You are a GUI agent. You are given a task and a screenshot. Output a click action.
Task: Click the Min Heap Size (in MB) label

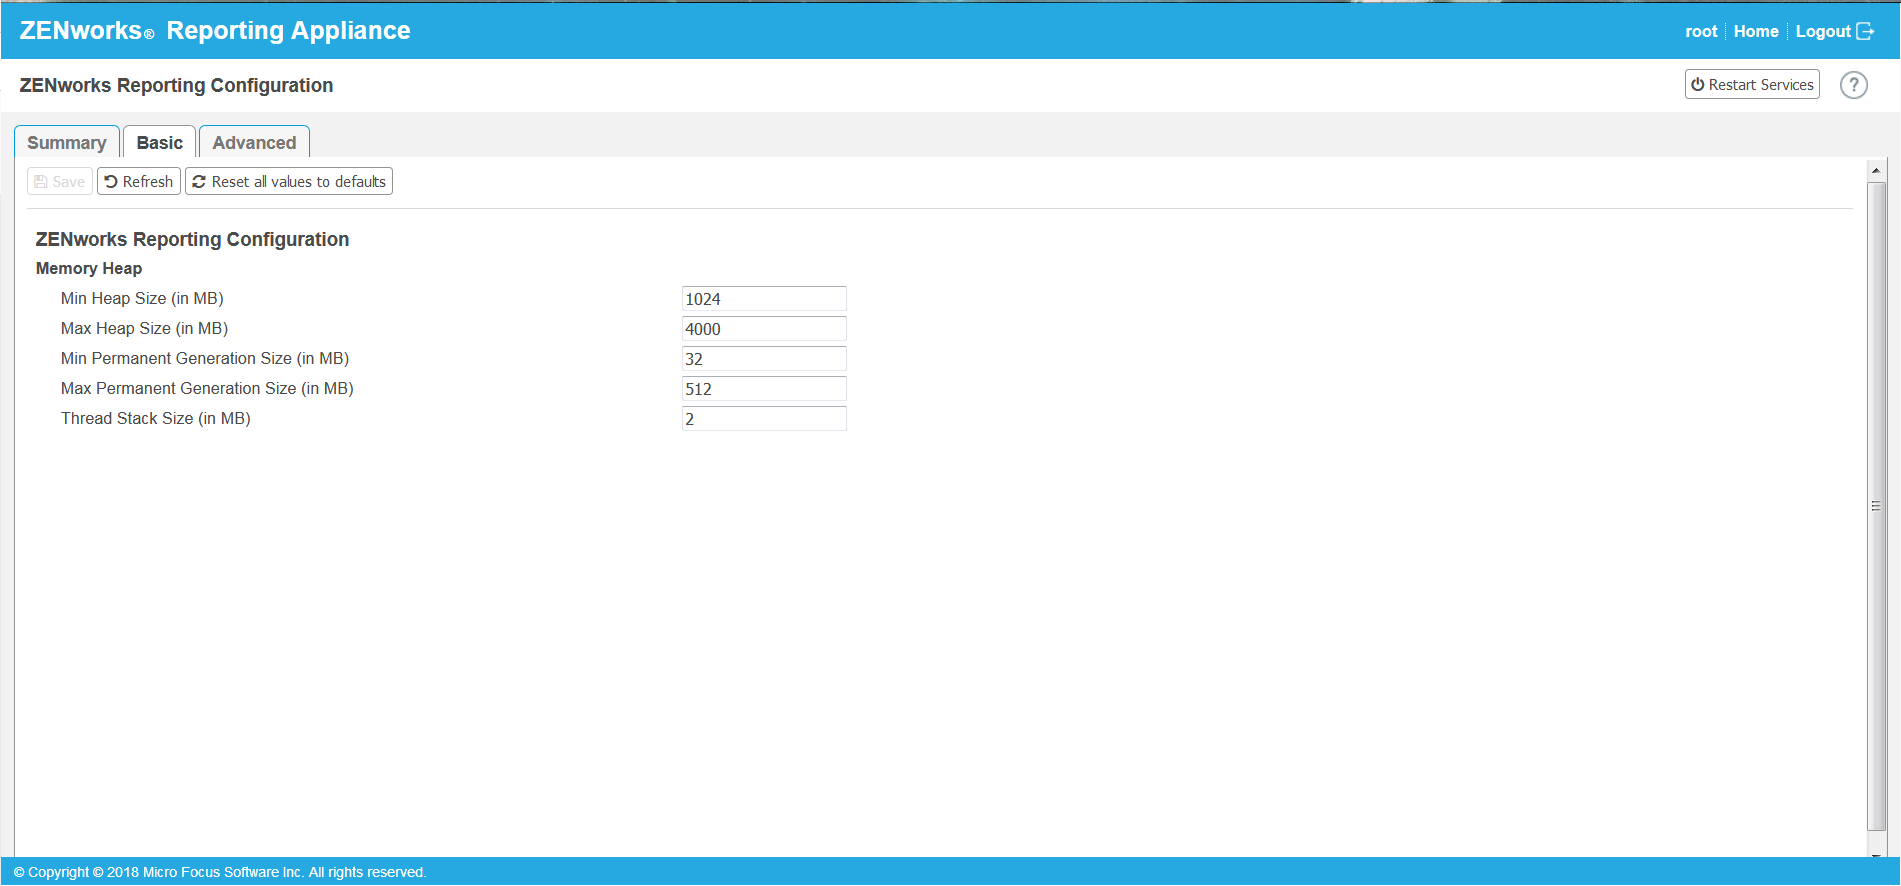142,298
